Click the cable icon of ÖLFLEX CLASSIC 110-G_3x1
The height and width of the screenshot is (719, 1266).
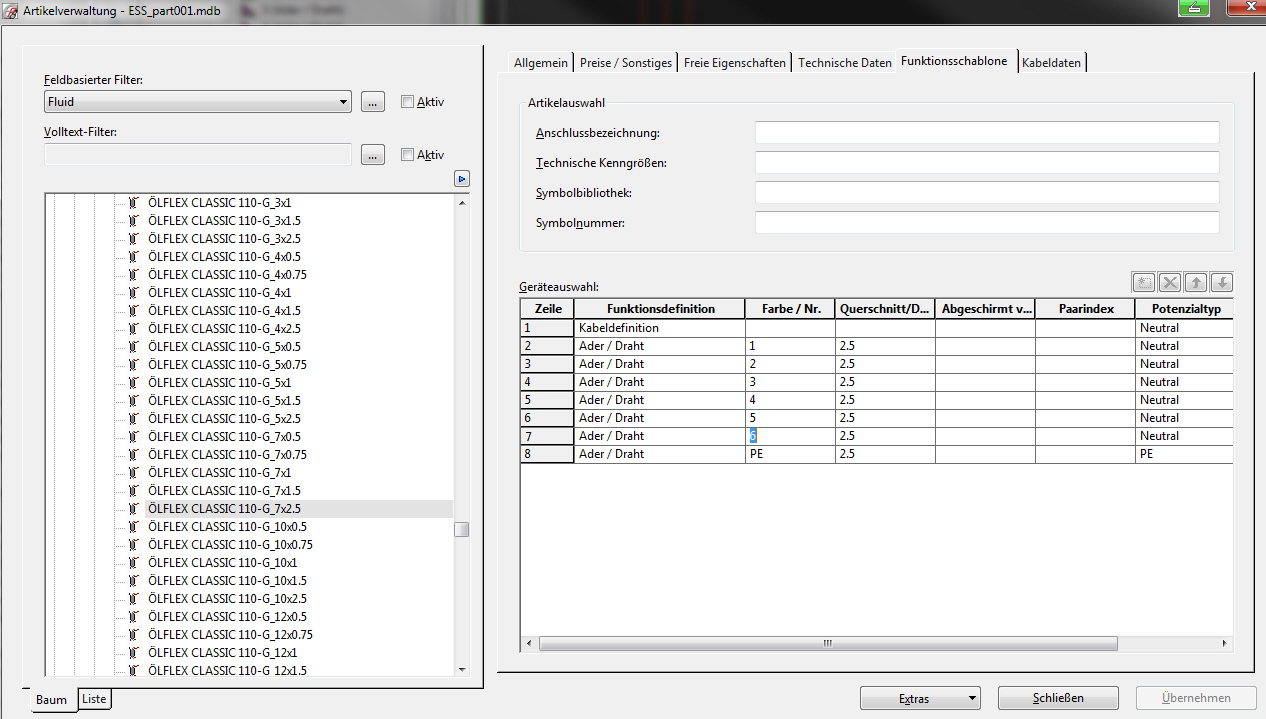pos(133,202)
